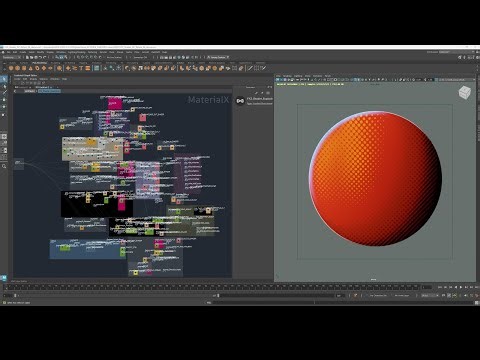Jump to end of playback range

click(476, 287)
